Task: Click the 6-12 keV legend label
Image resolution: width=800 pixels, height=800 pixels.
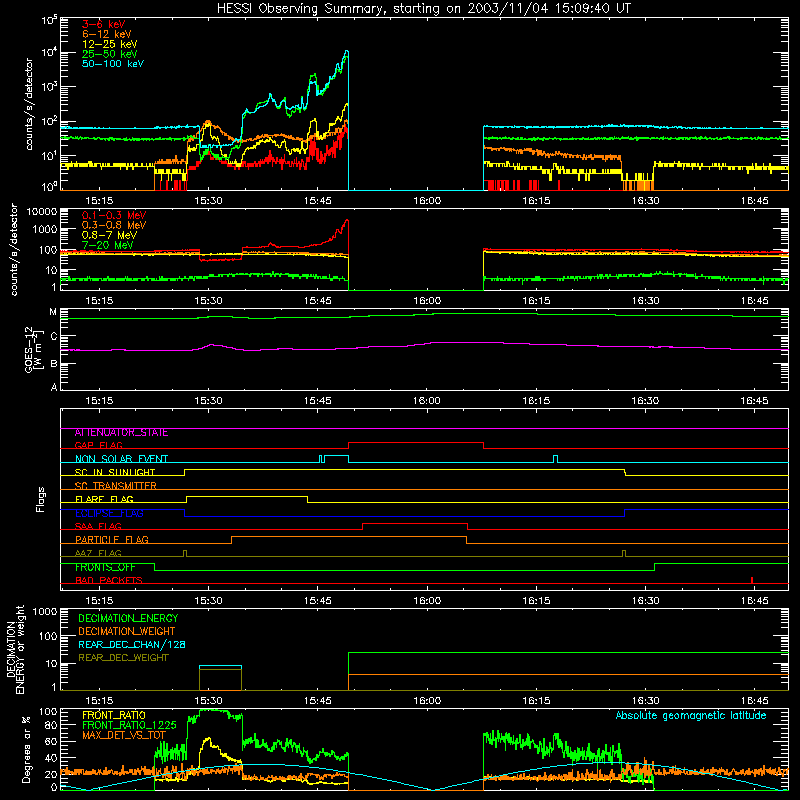Action: [107, 34]
